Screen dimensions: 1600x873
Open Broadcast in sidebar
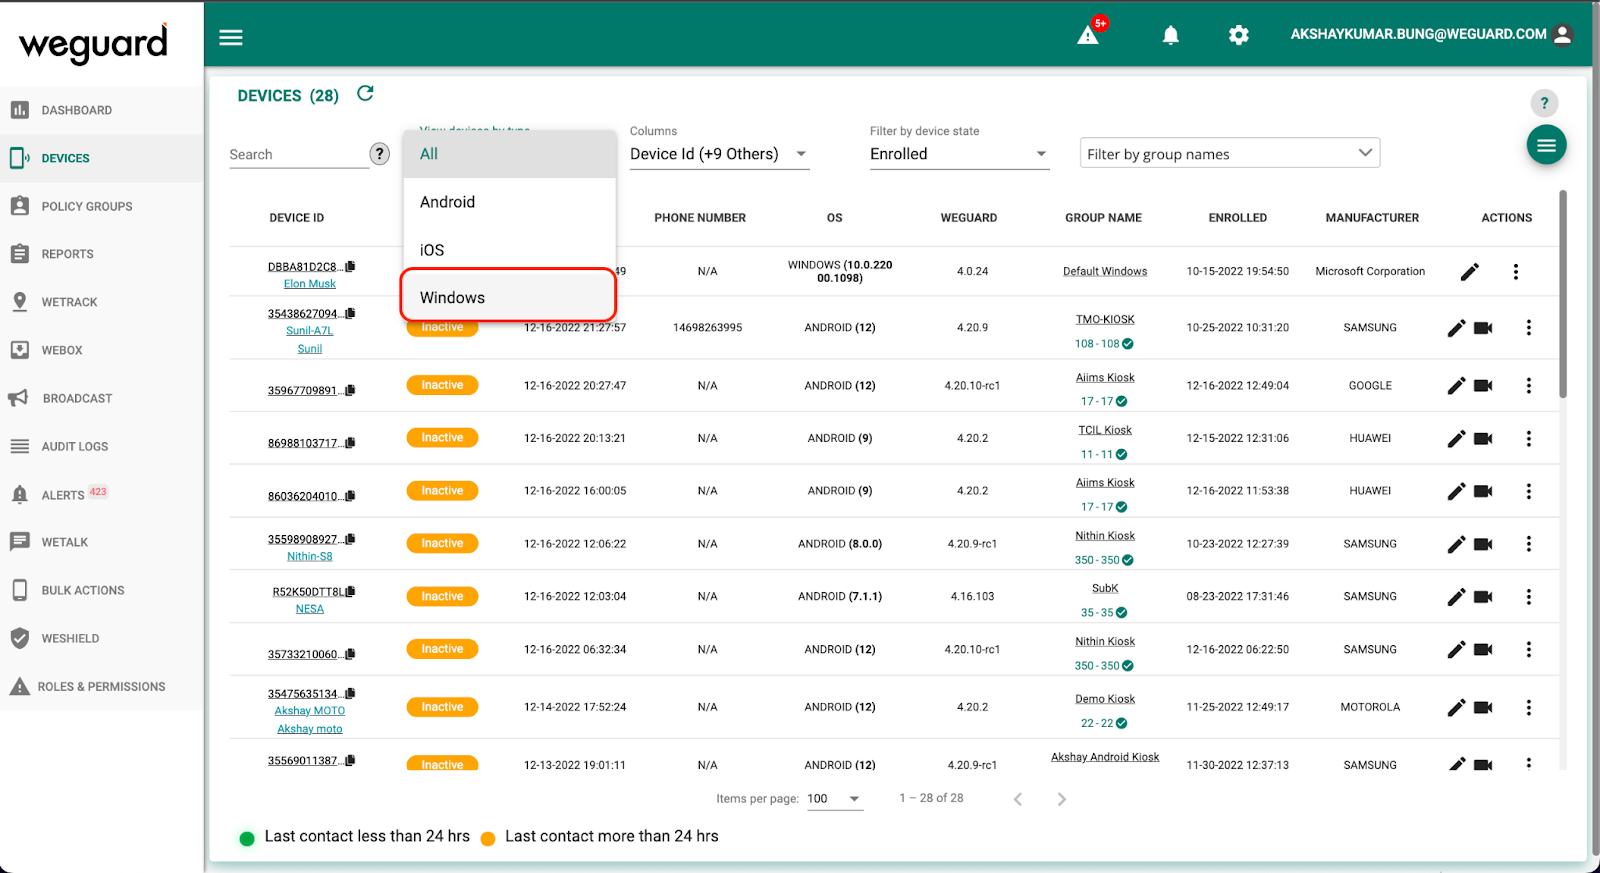[x=102, y=398]
